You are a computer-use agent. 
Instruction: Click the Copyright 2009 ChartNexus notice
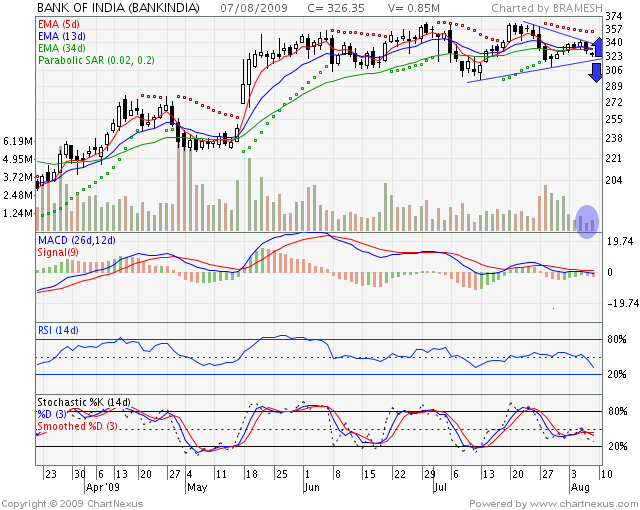point(73,504)
